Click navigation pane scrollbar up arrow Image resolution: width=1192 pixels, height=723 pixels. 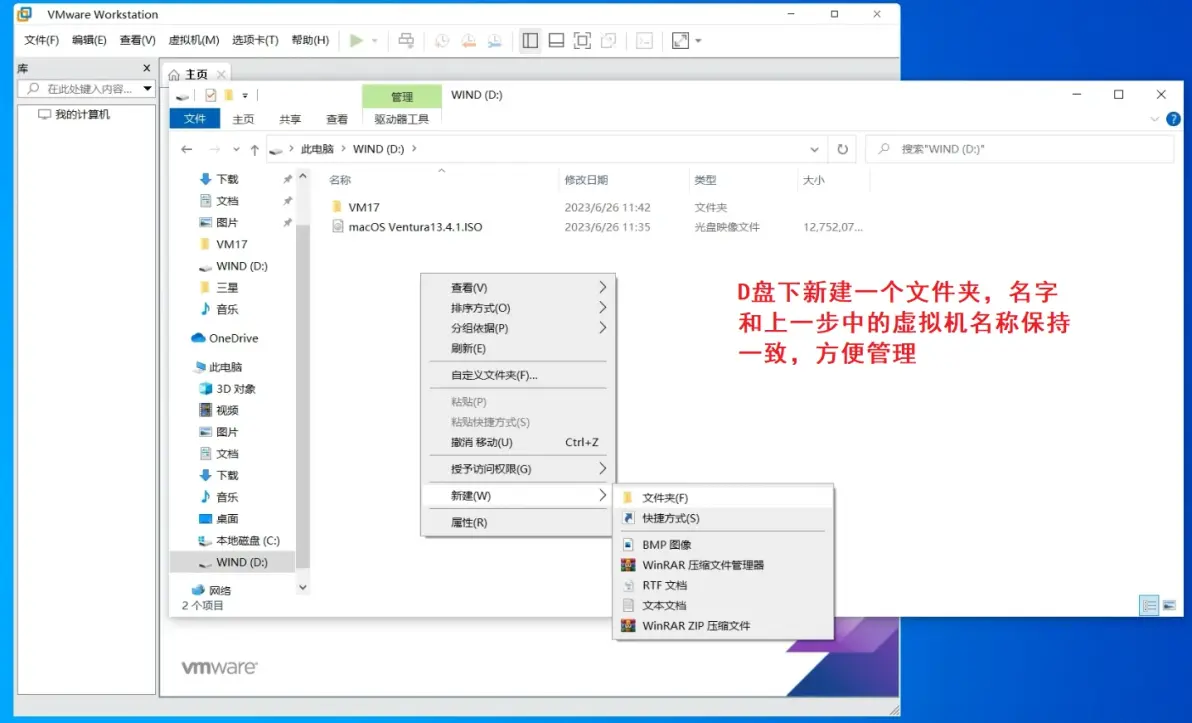click(x=303, y=176)
